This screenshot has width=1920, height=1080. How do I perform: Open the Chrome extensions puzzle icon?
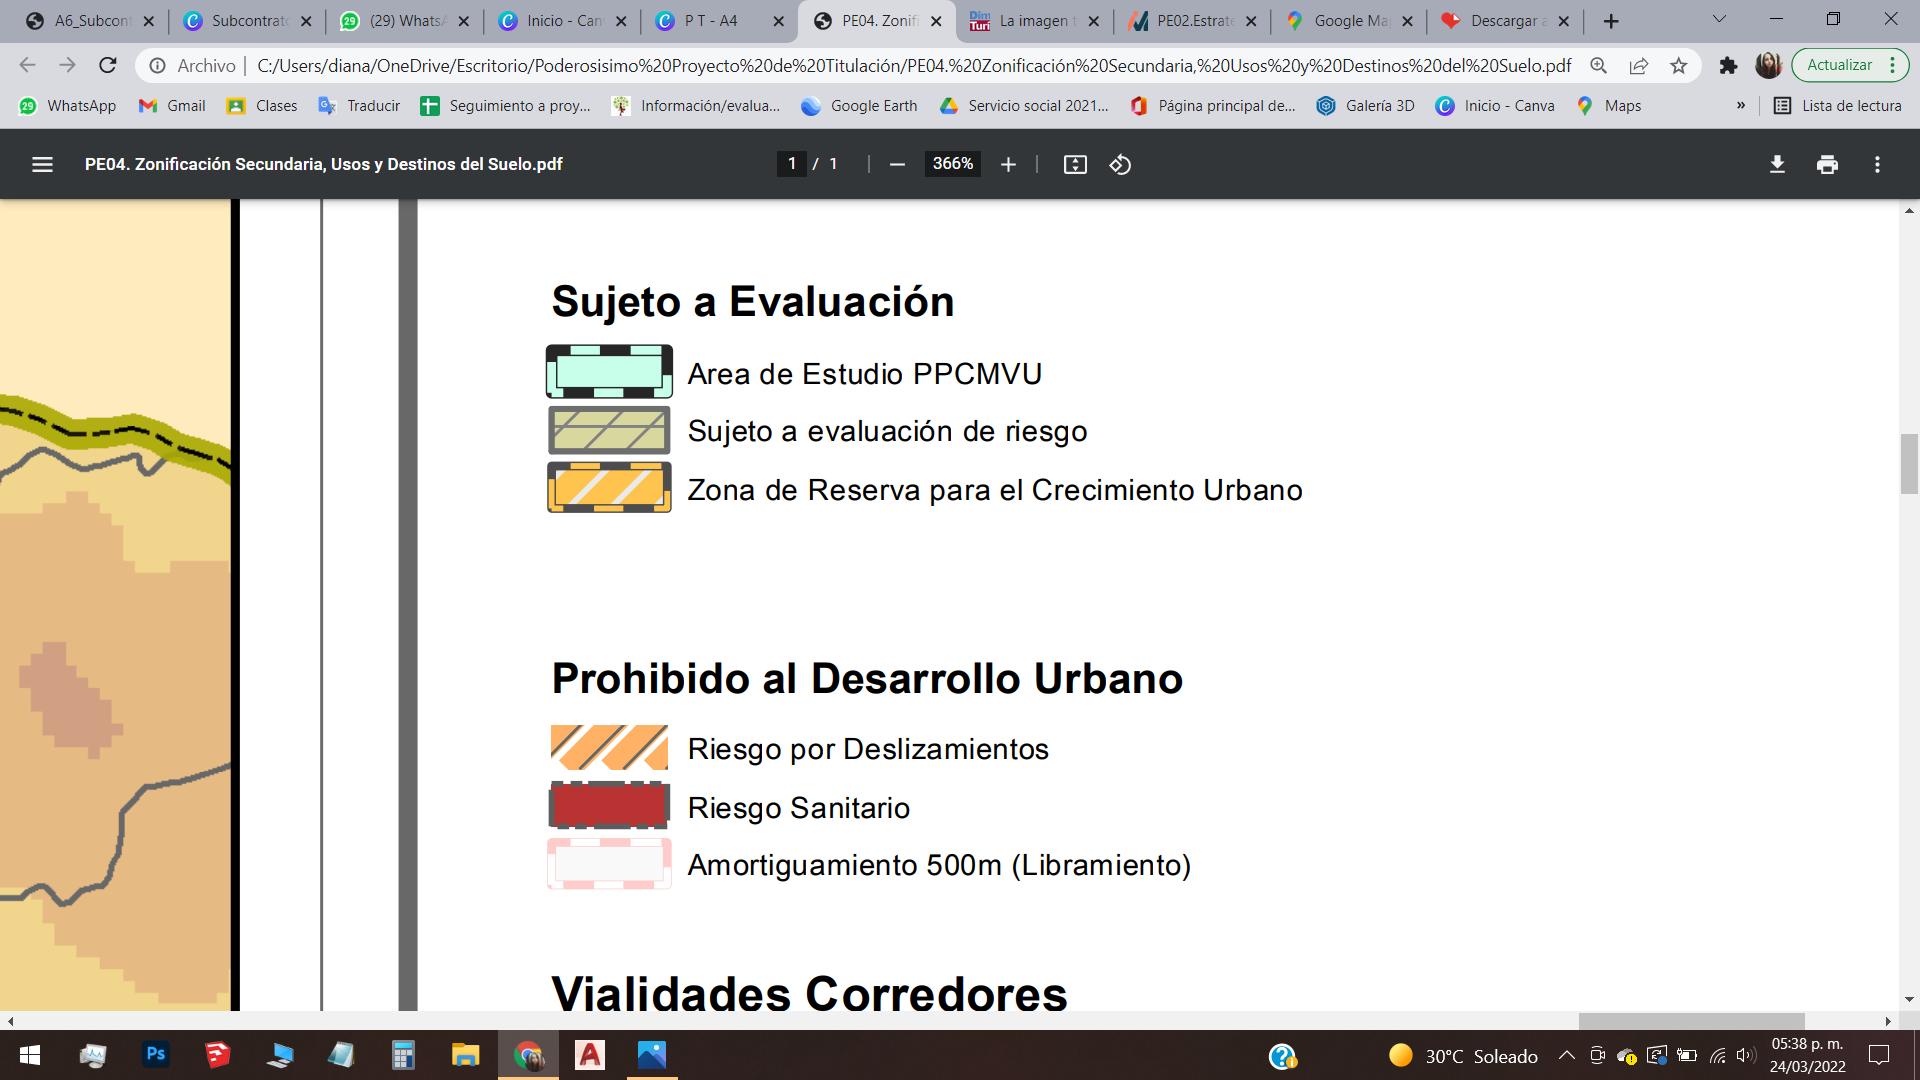(1728, 66)
